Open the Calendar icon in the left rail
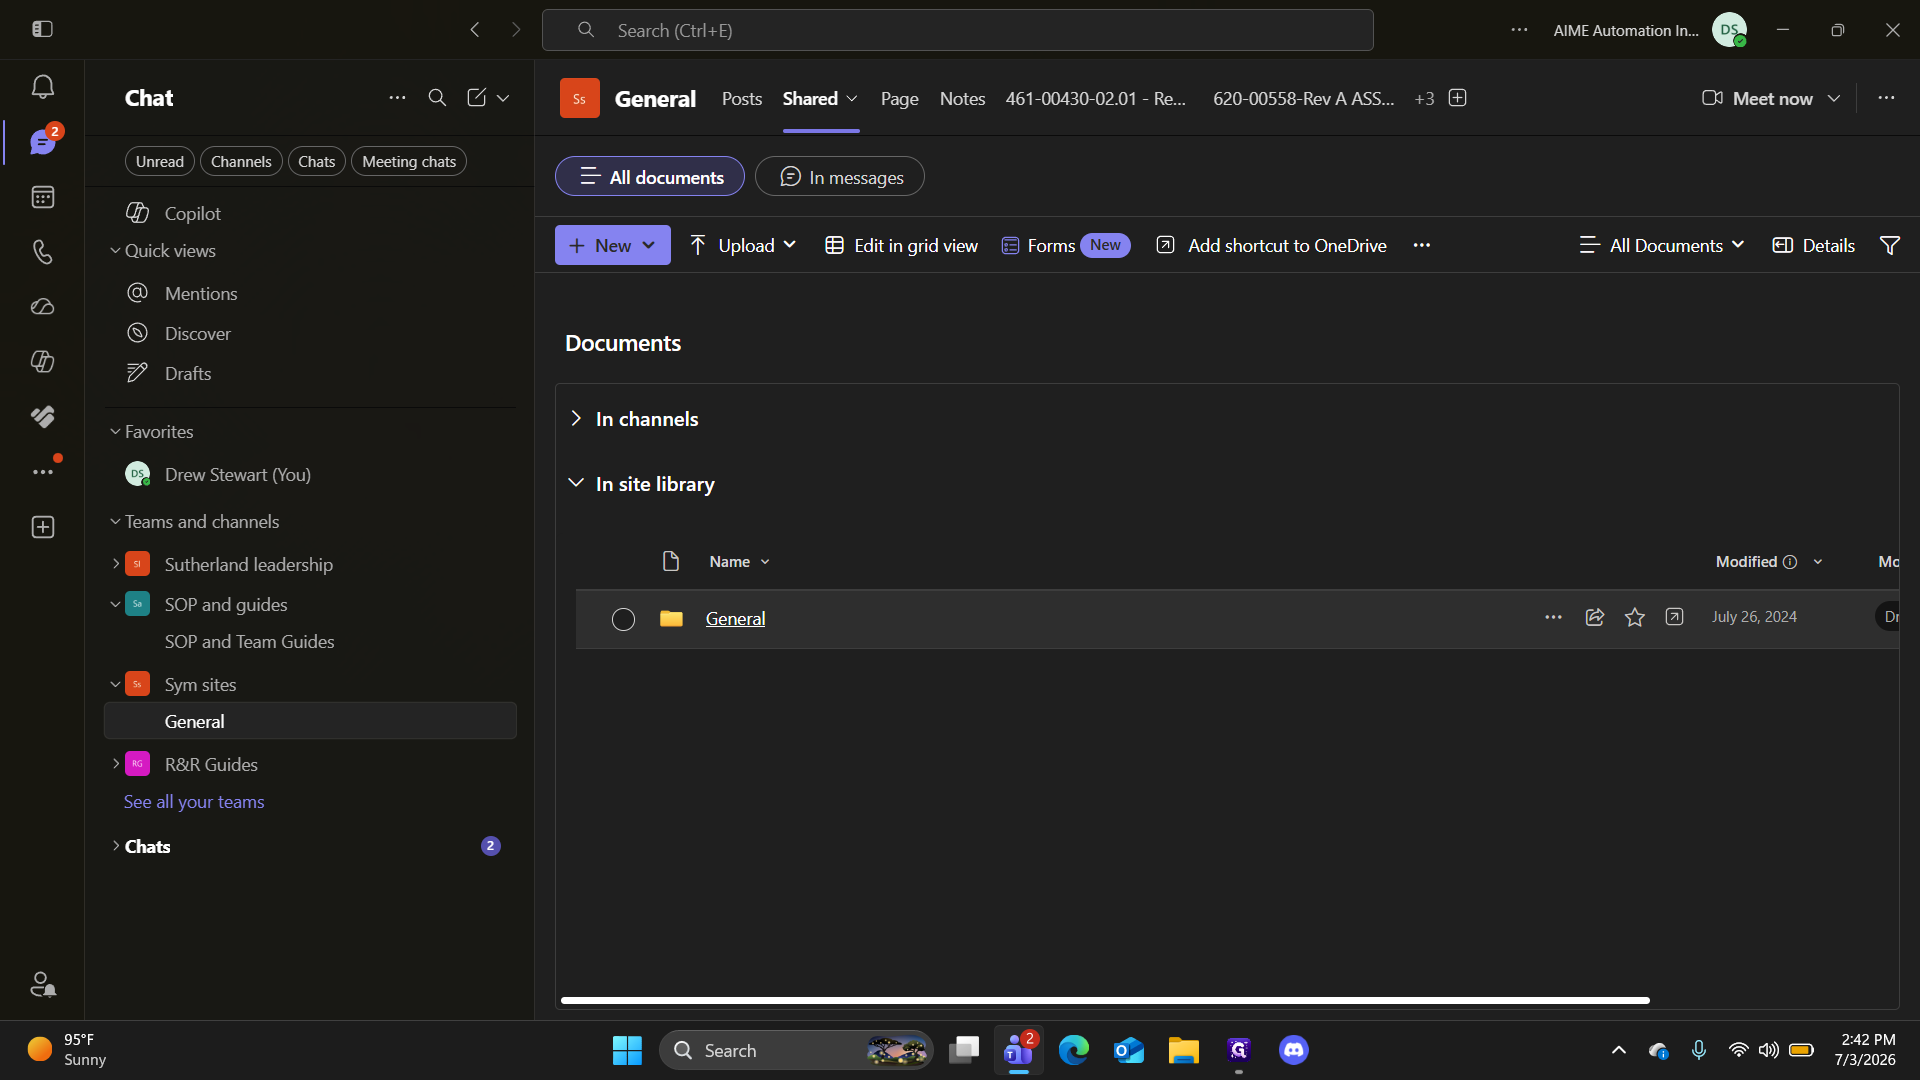Screen dimensions: 1920x1080 [x=42, y=197]
